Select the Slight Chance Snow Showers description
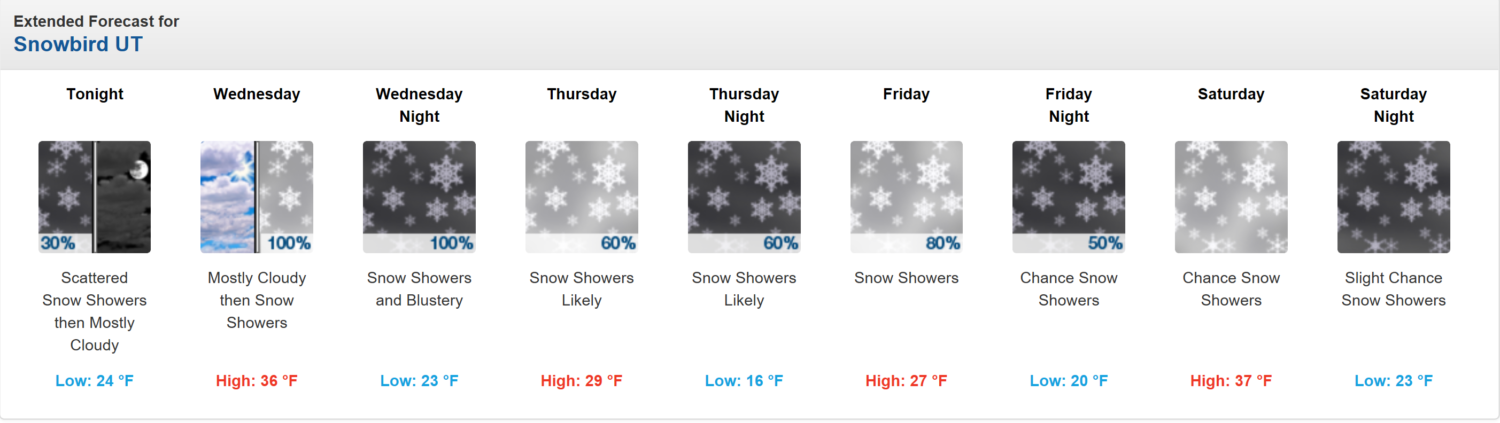 pyautogui.click(x=1394, y=289)
